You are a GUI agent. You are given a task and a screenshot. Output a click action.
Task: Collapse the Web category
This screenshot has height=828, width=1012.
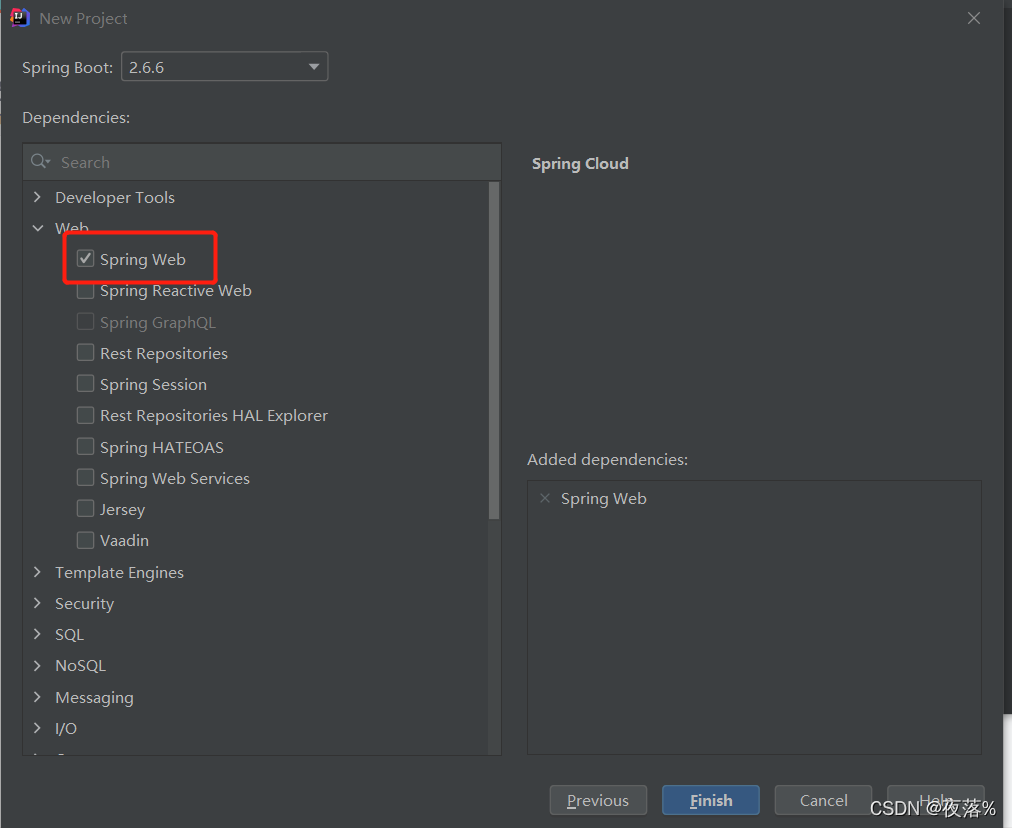click(x=37, y=228)
